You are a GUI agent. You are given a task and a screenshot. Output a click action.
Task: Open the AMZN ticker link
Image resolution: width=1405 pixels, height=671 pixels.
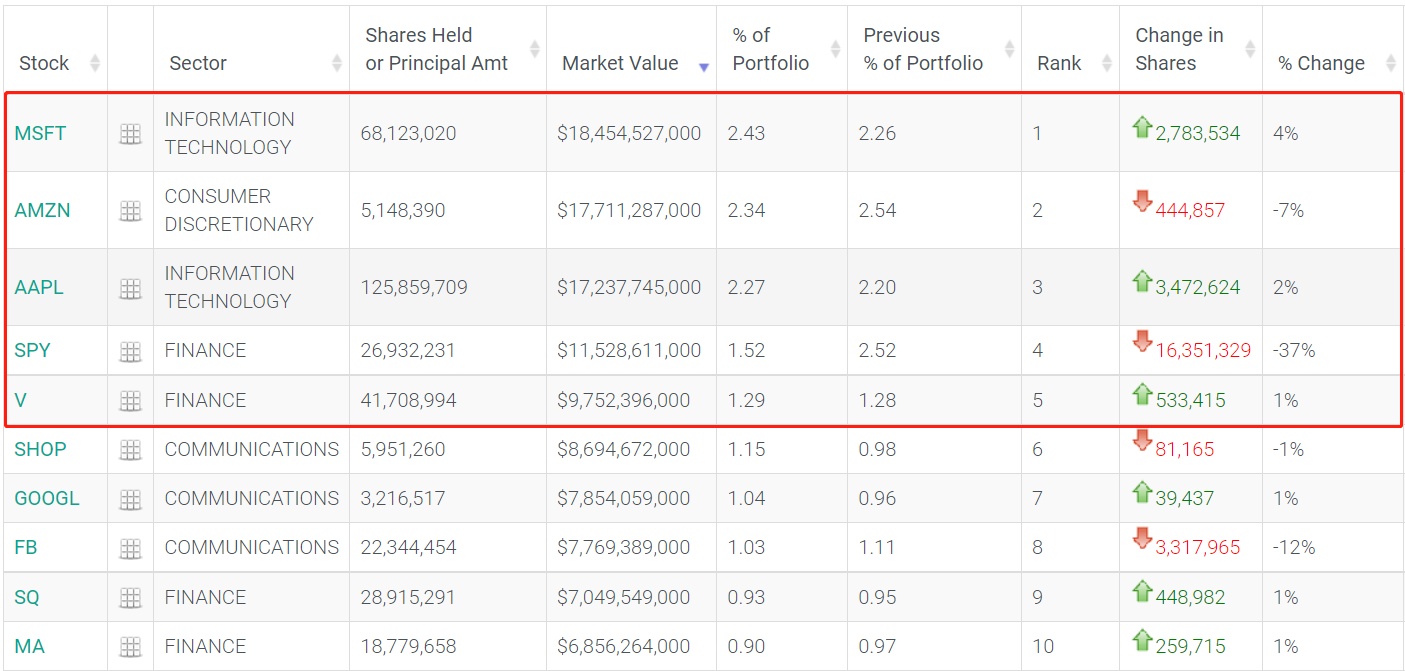click(x=42, y=211)
